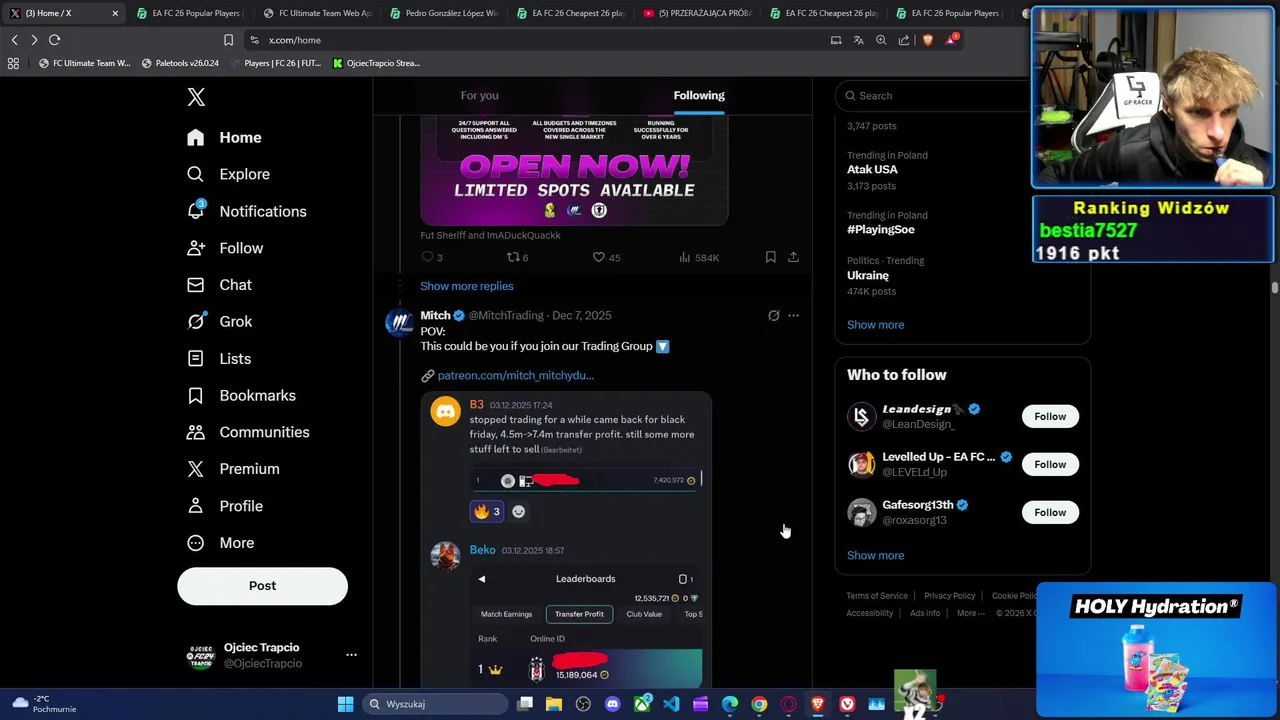
Task: Reply to the post with 3 replies
Action: click(432, 258)
